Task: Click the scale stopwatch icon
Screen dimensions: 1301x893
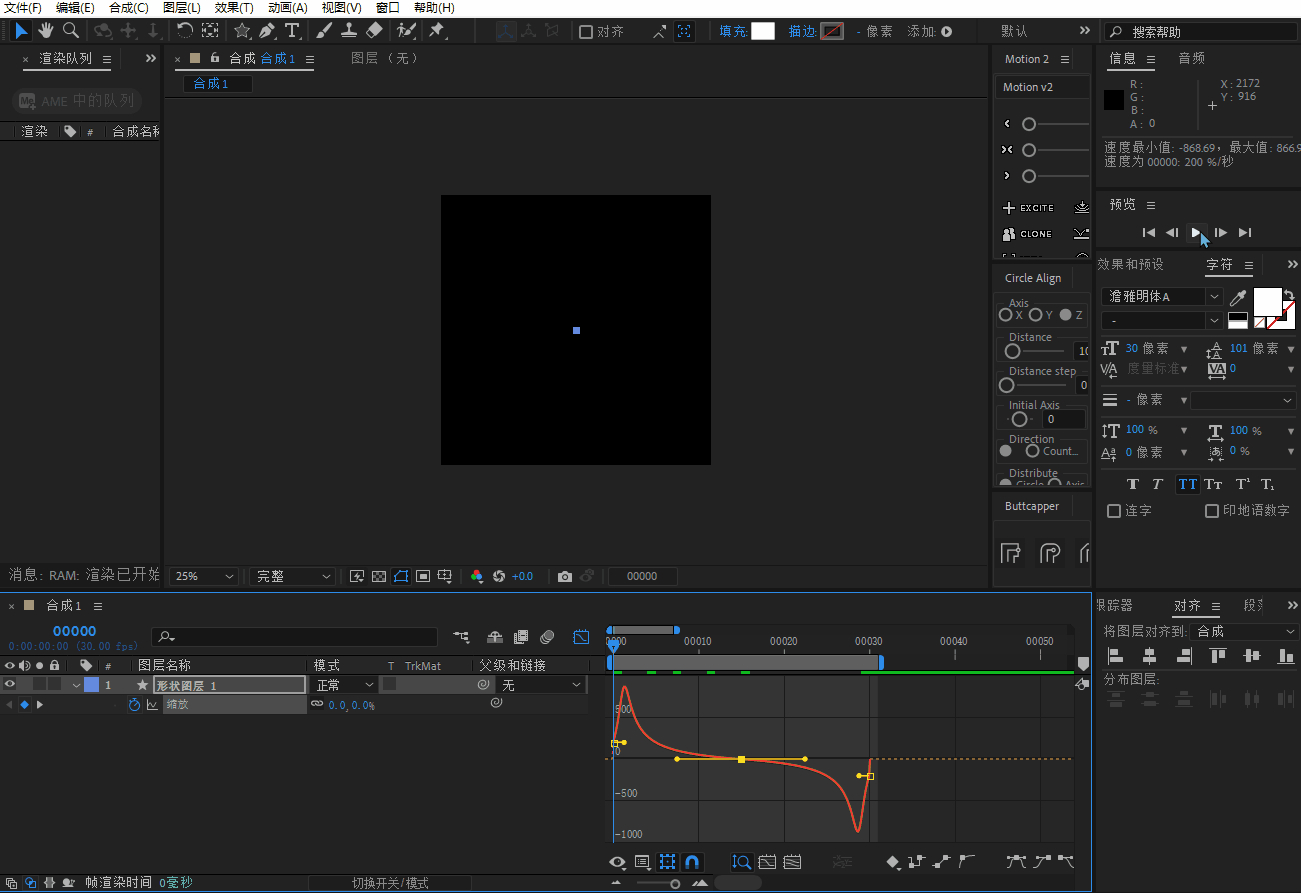Action: [x=135, y=705]
